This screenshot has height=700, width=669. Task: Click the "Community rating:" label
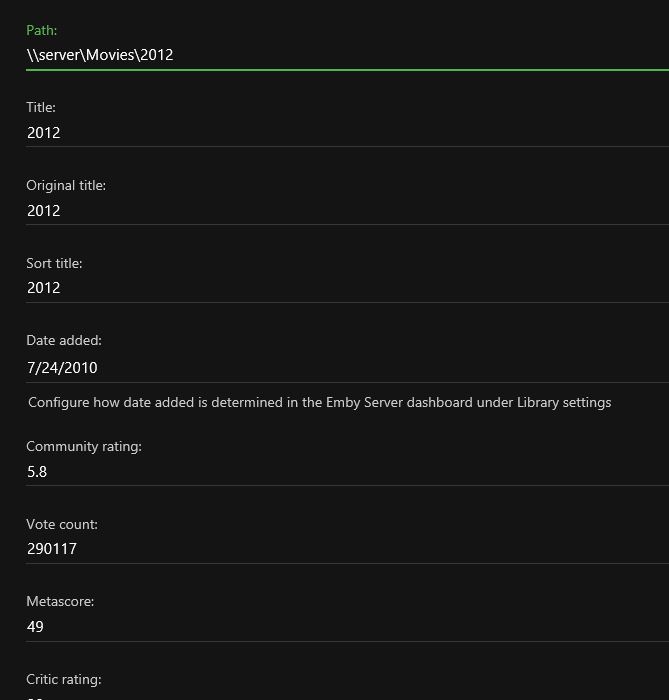coord(84,446)
